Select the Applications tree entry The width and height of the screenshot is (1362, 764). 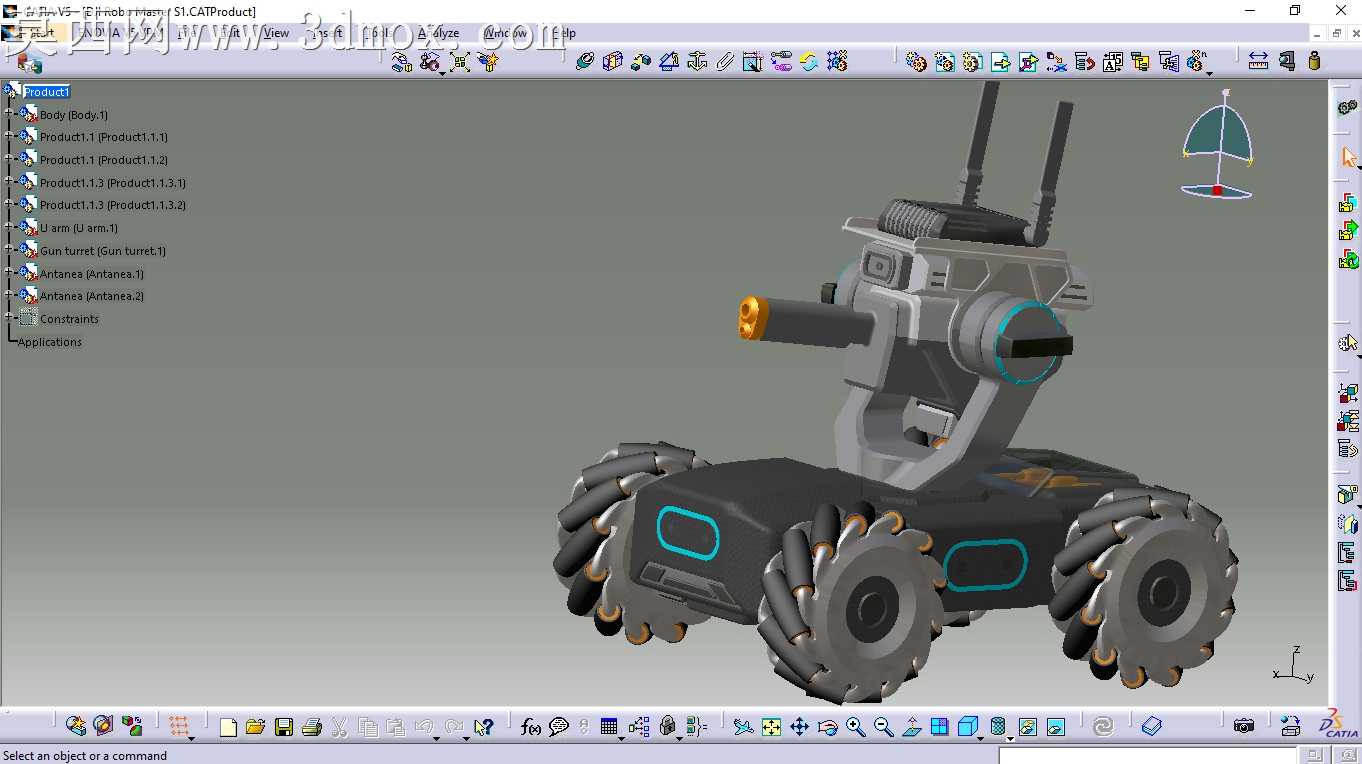[x=50, y=342]
